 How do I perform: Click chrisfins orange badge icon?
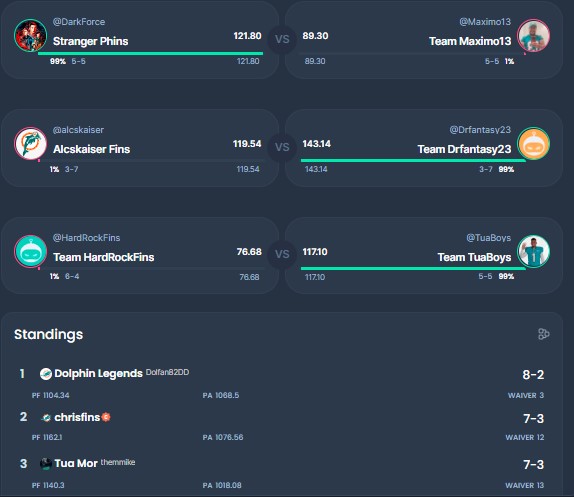click(106, 417)
